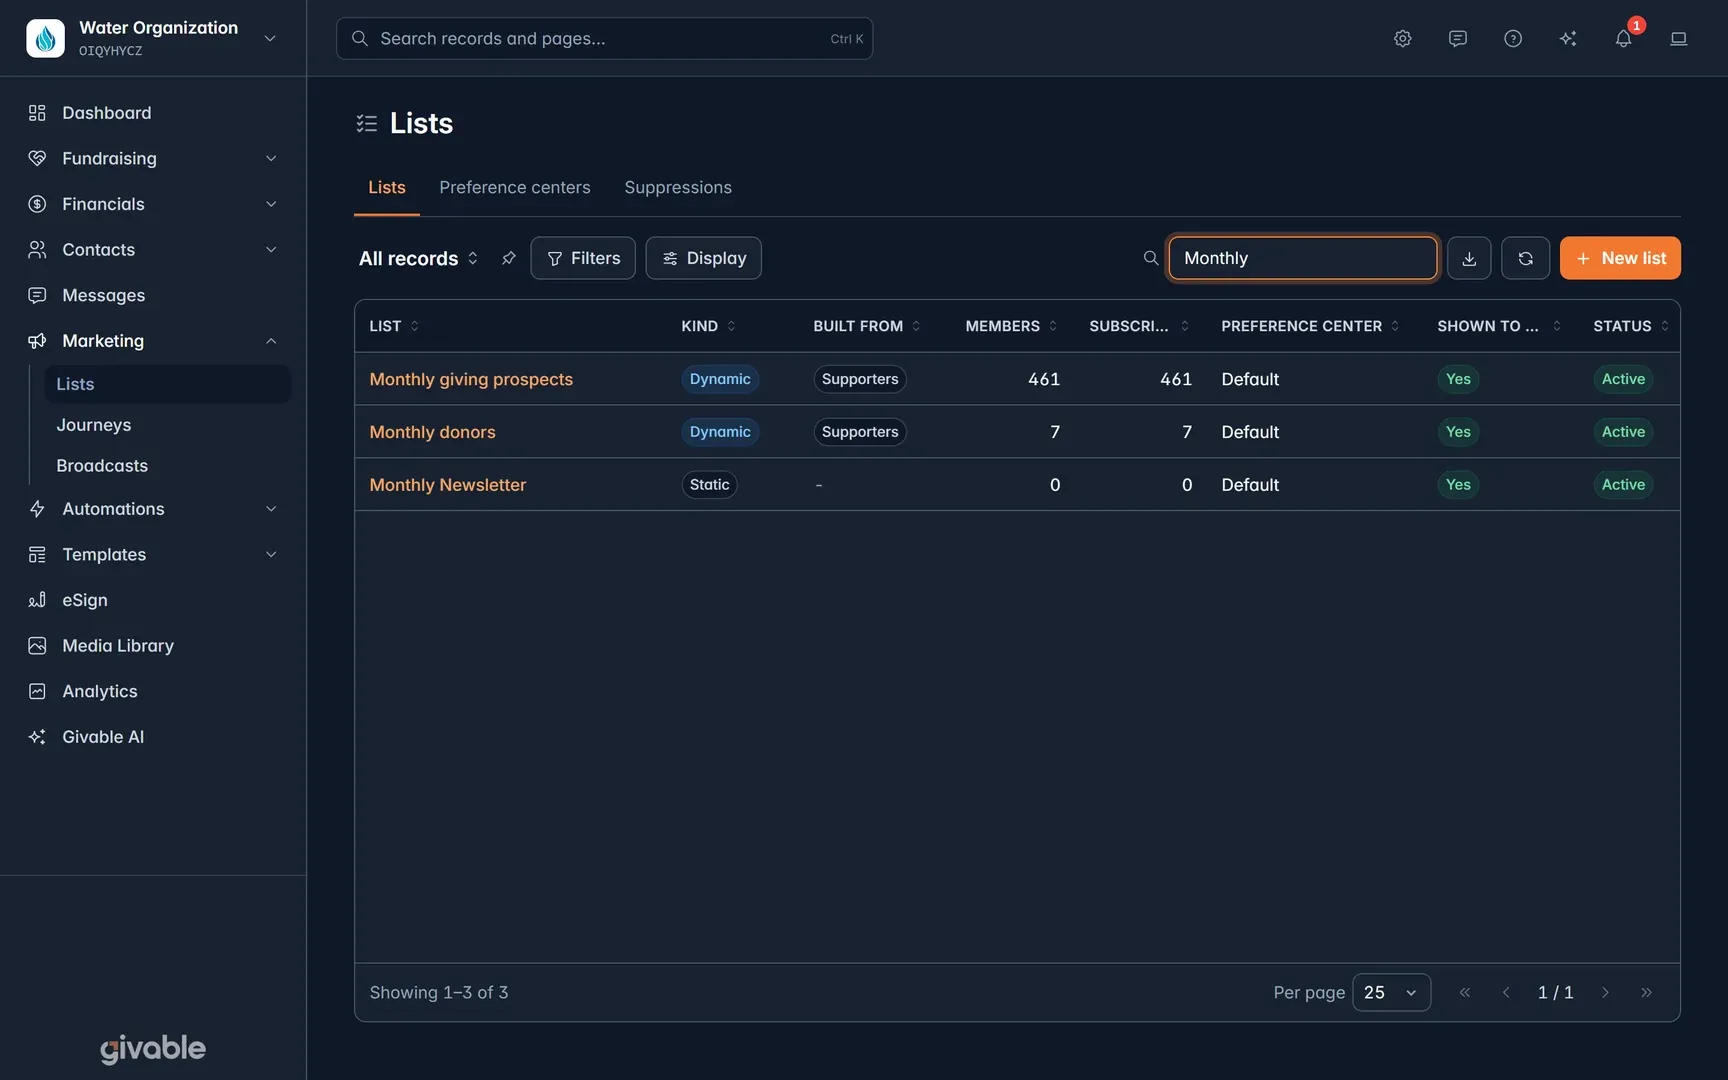Open the organization switcher chevron
Image resolution: width=1728 pixels, height=1080 pixels.
point(270,38)
